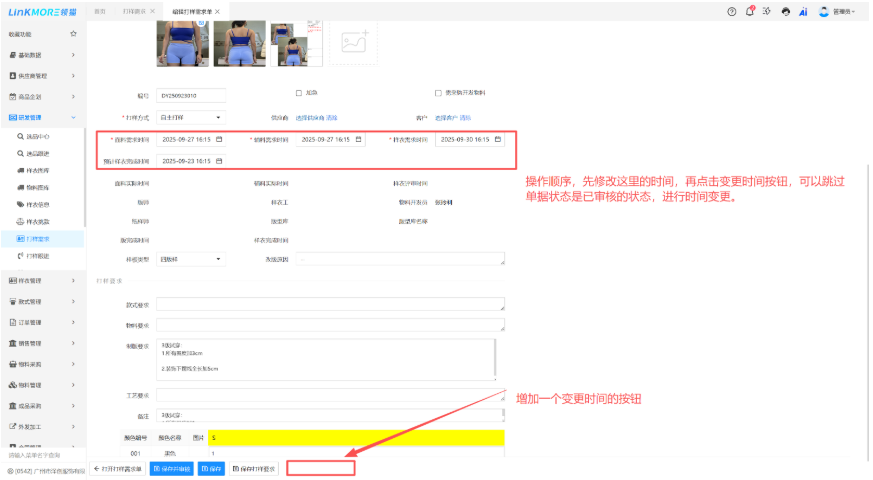Tick the 加急 checkbox

(299, 93)
